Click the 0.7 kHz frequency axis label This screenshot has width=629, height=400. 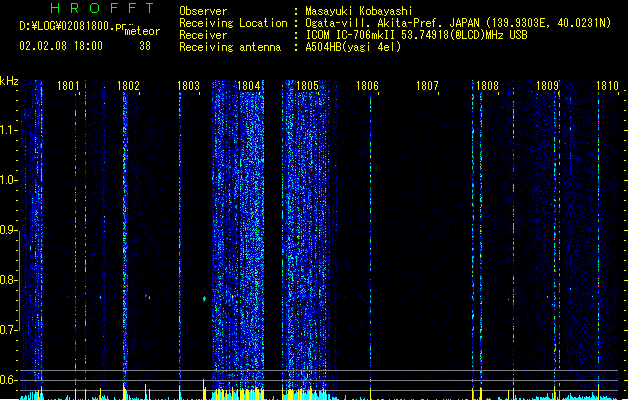[9, 330]
